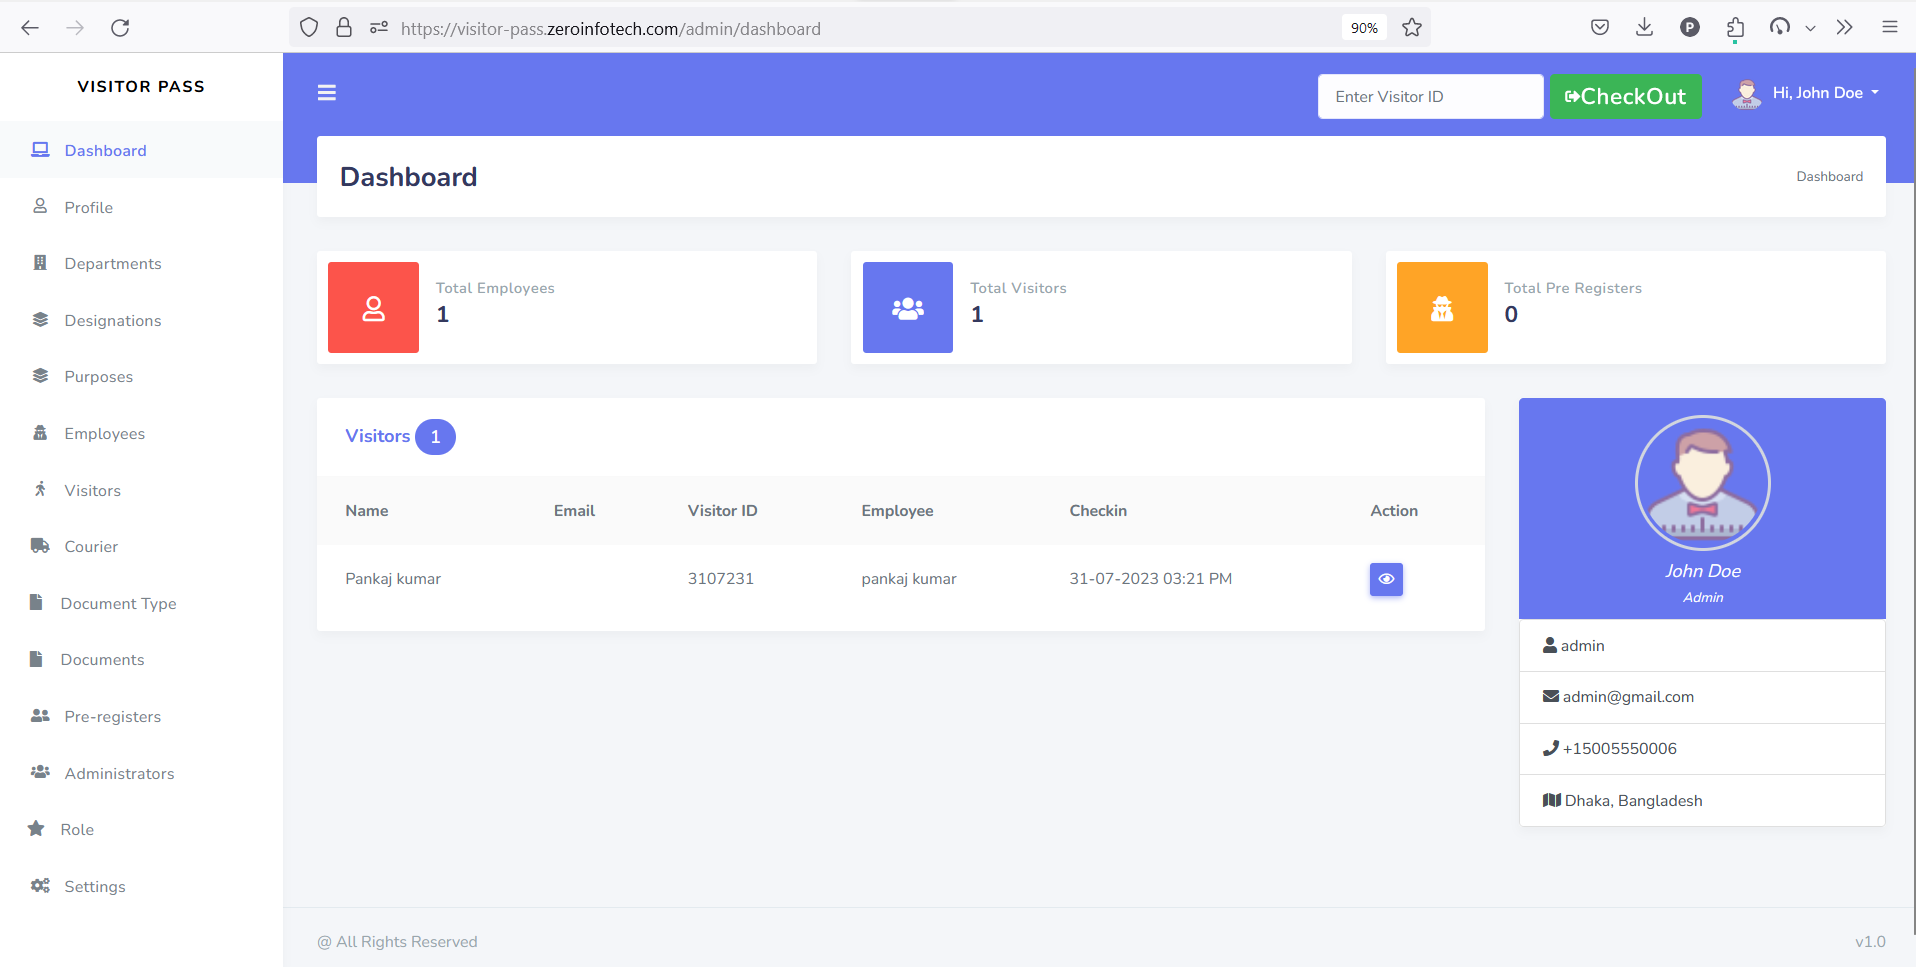Click the 90% zoom level indicator
The width and height of the screenshot is (1916, 967).
click(1364, 28)
